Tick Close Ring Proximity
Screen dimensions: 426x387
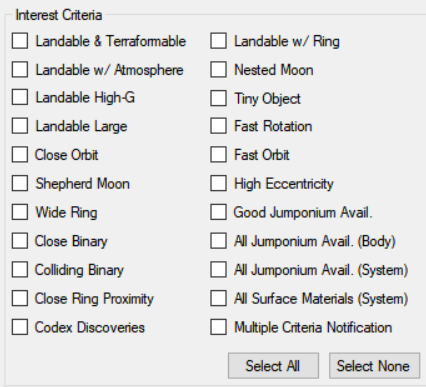click(20, 298)
